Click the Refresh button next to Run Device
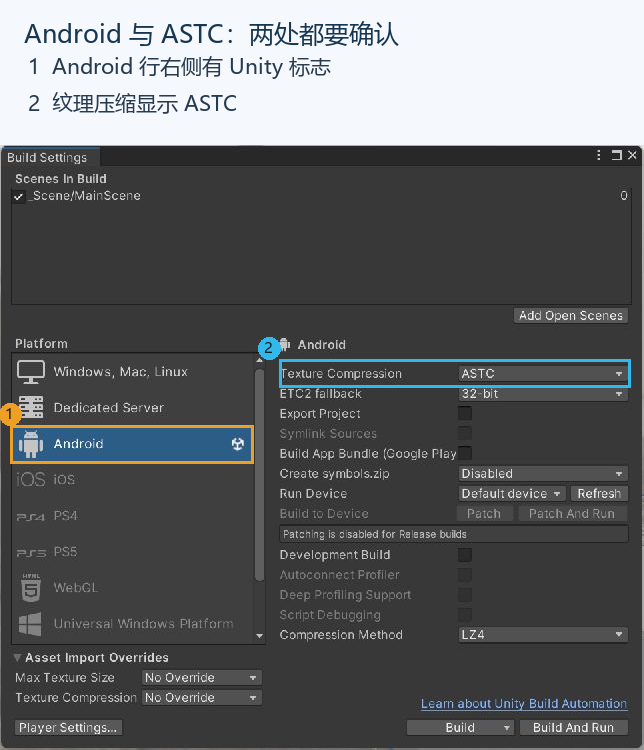The width and height of the screenshot is (644, 750). [599, 494]
